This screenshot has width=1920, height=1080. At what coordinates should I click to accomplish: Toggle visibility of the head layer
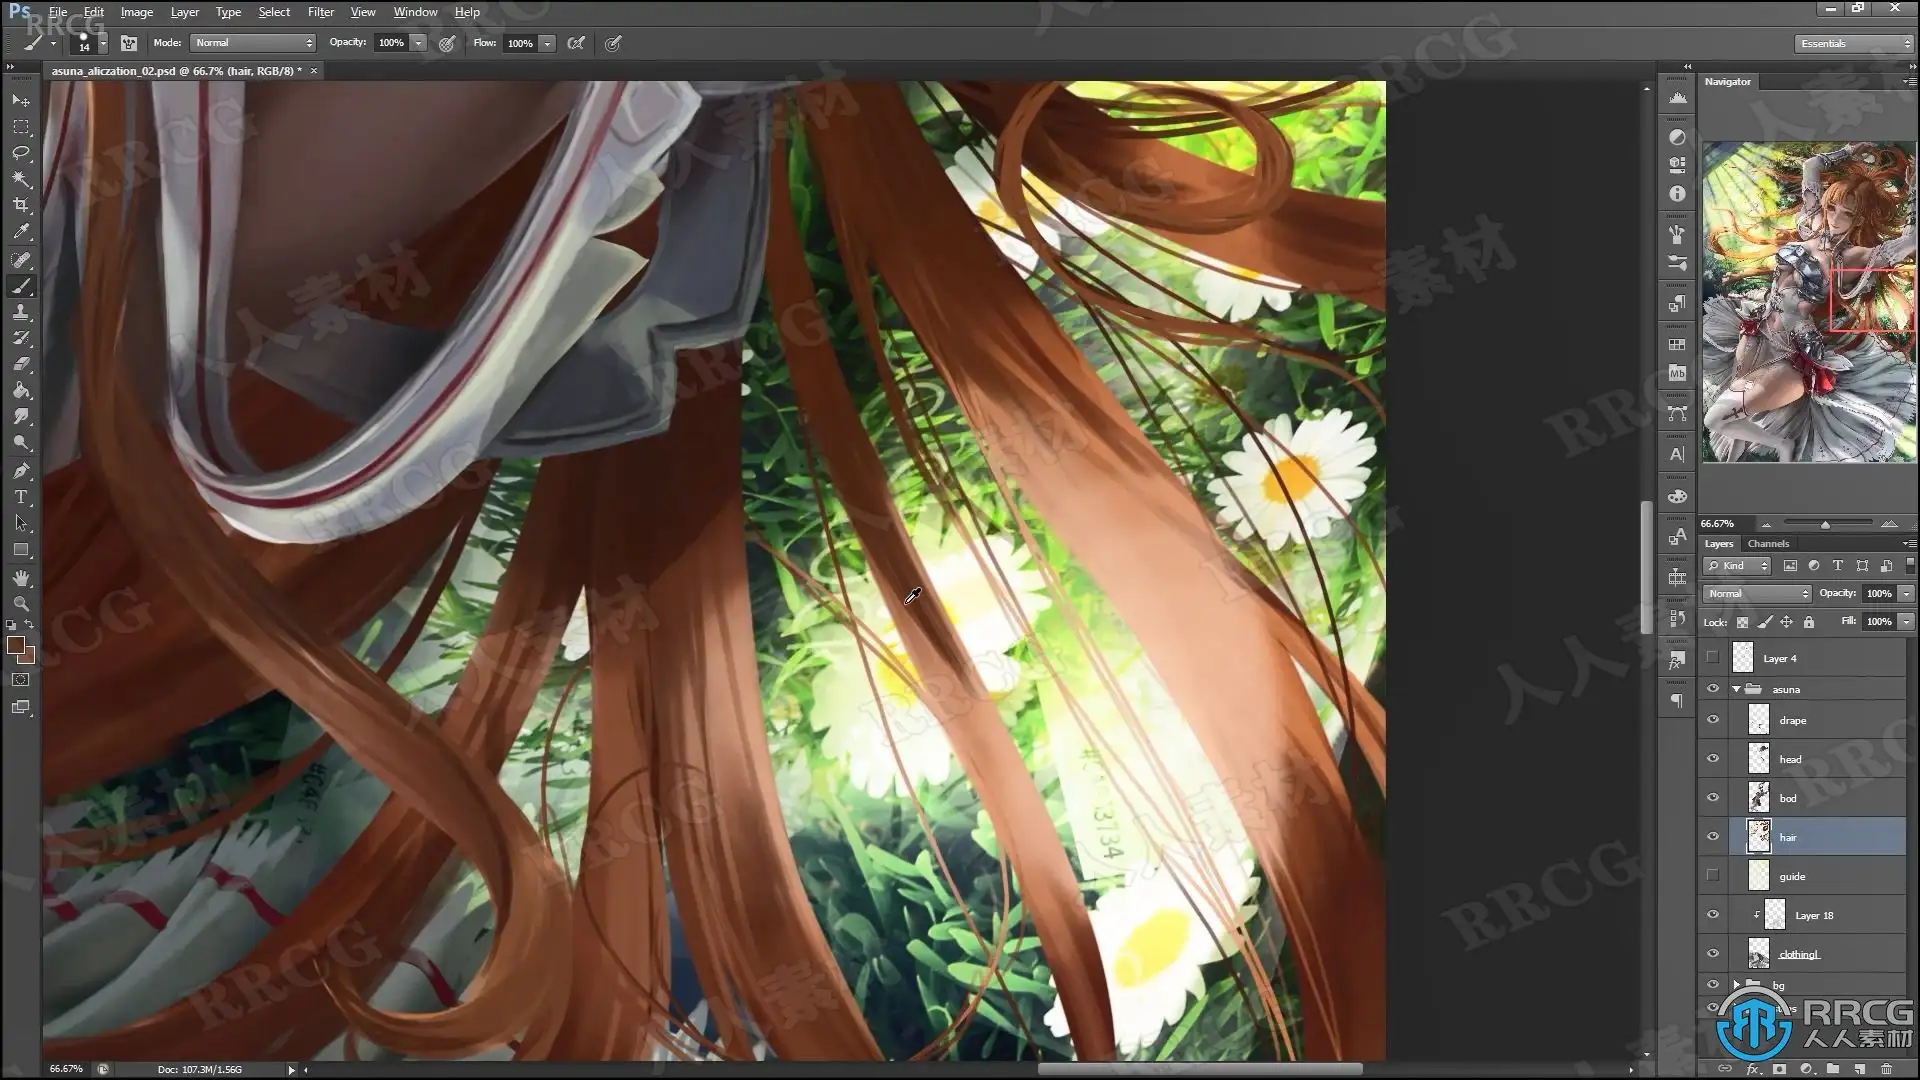(1713, 759)
